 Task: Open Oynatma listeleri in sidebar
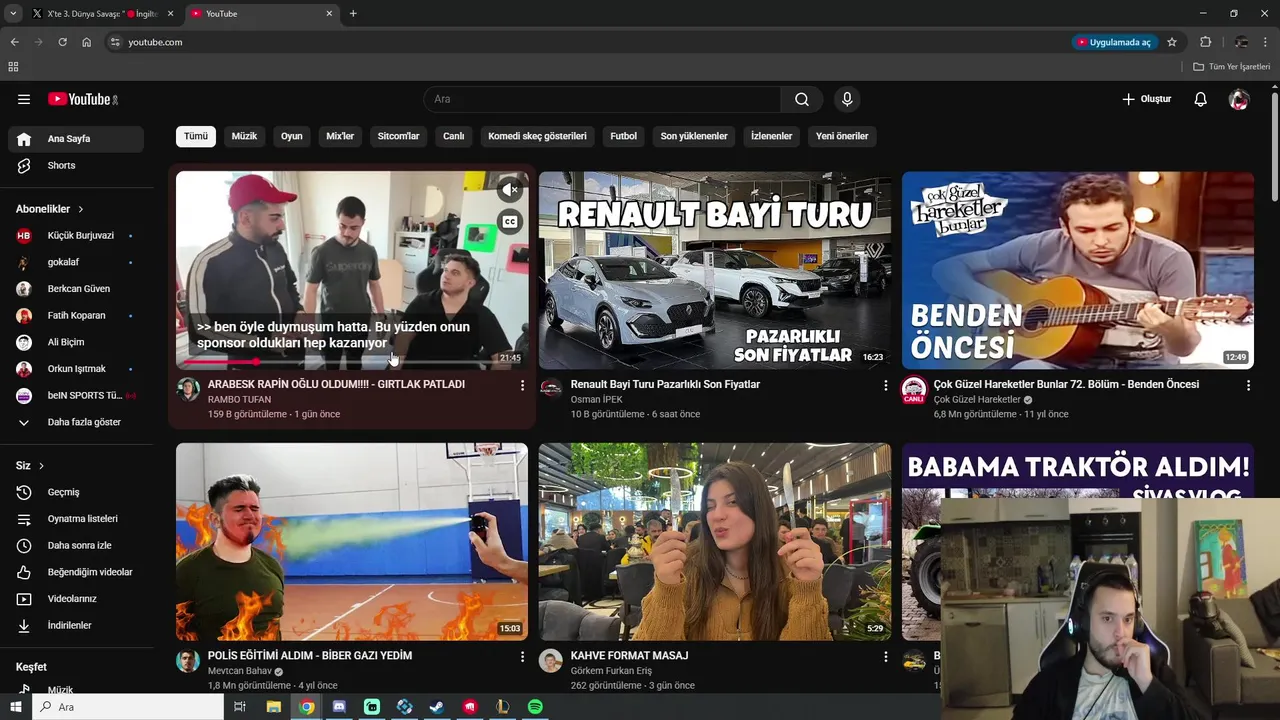(x=76, y=519)
